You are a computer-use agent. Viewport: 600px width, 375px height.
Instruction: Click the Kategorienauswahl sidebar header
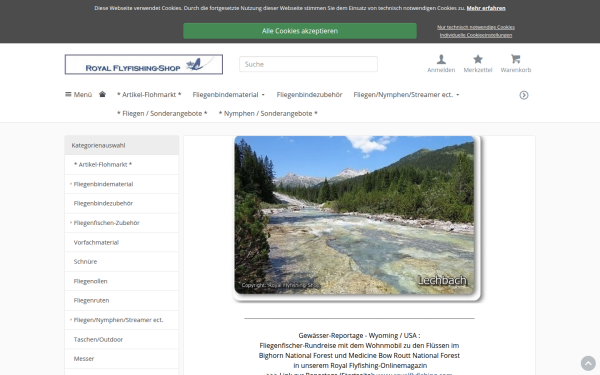122,145
